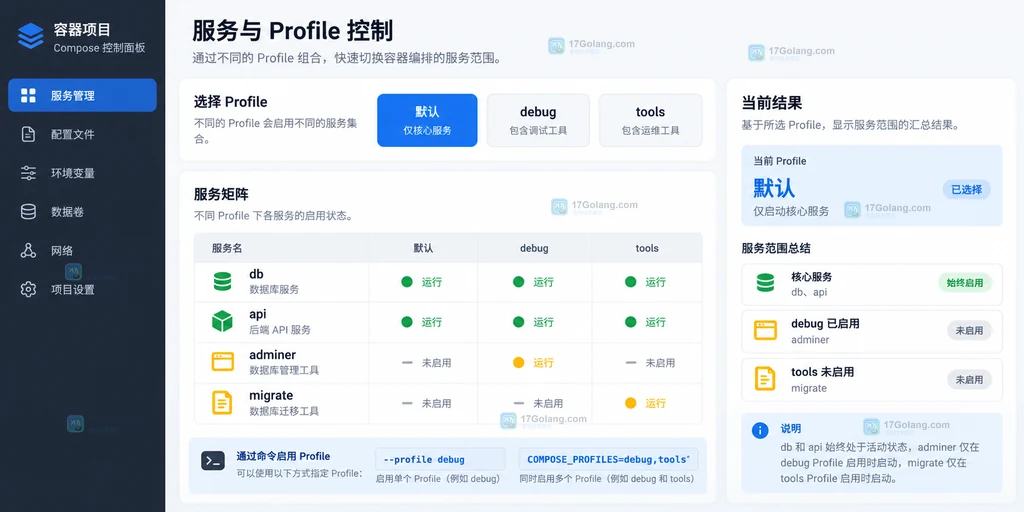
Task: Click the --profile debug command box
Action: pos(440,459)
